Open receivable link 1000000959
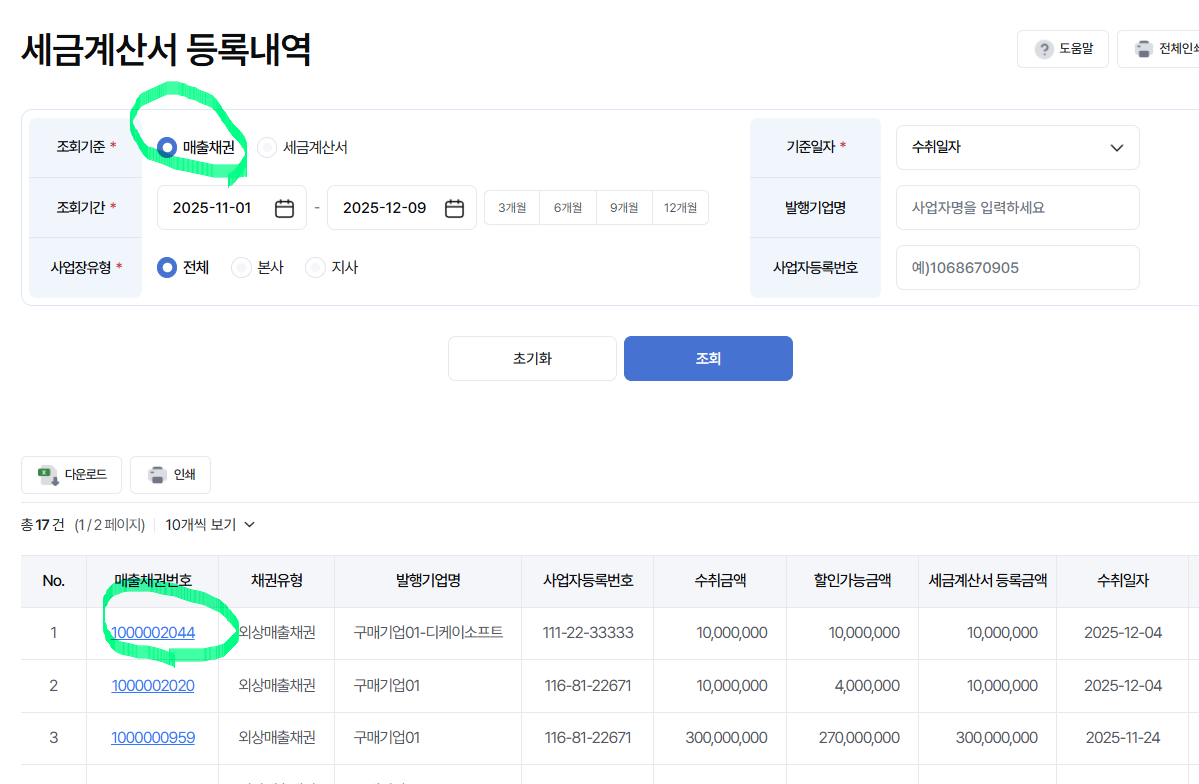 [153, 738]
